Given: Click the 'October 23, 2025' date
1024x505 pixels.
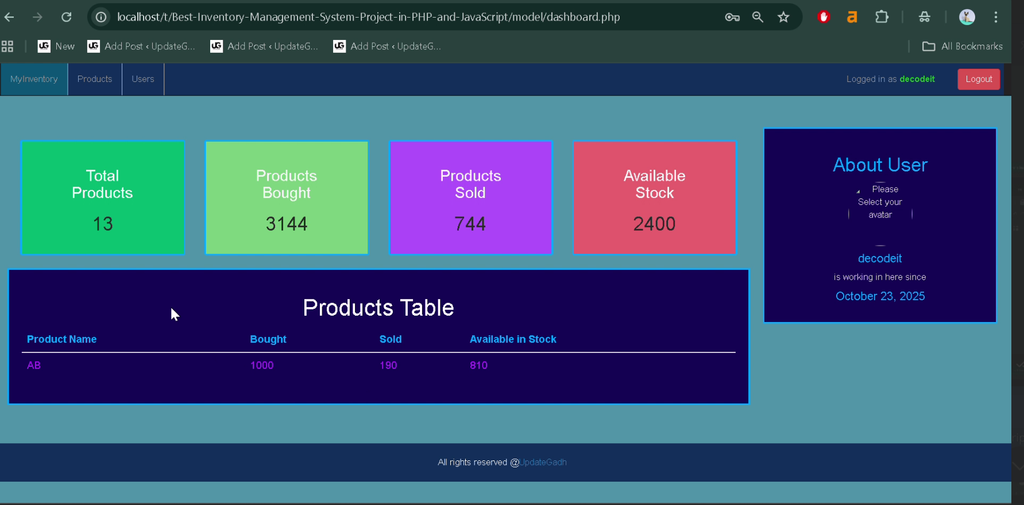Looking at the screenshot, I should [880, 297].
